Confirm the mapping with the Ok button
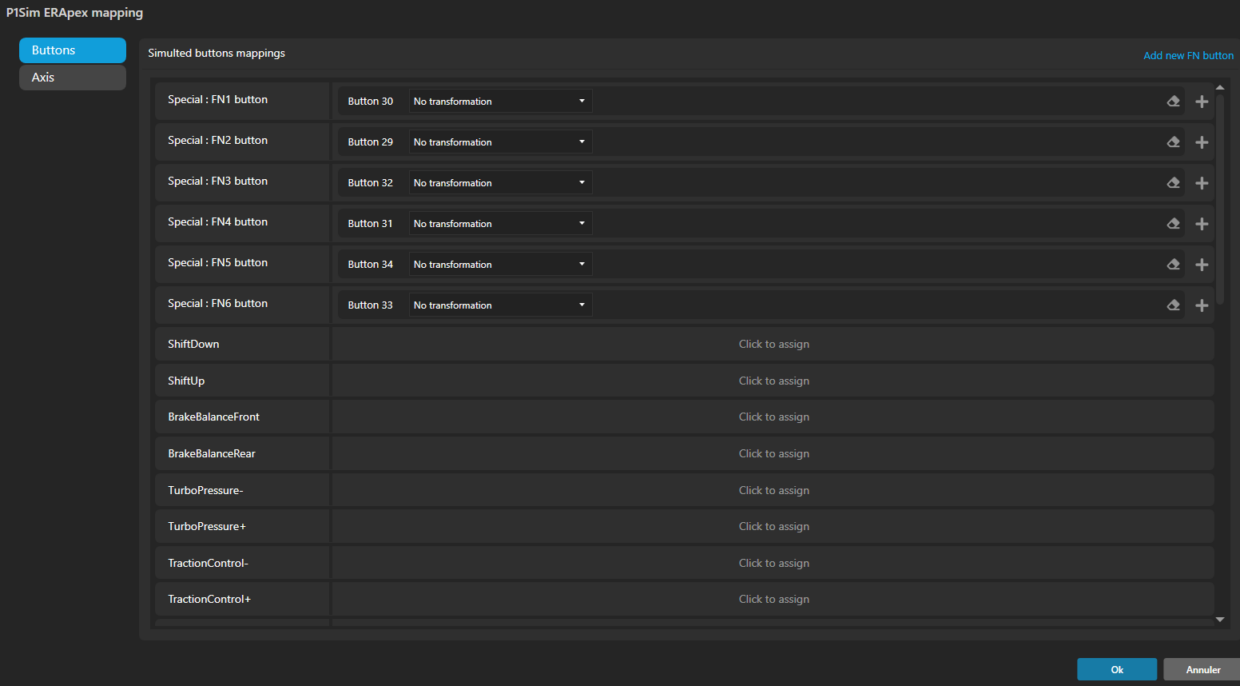Image resolution: width=1240 pixels, height=686 pixels. [x=1116, y=669]
